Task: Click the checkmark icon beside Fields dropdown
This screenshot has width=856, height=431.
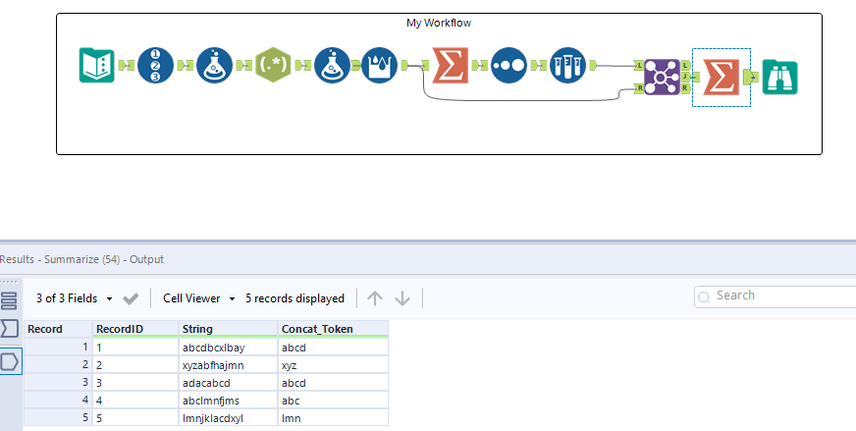Action: pyautogui.click(x=130, y=299)
